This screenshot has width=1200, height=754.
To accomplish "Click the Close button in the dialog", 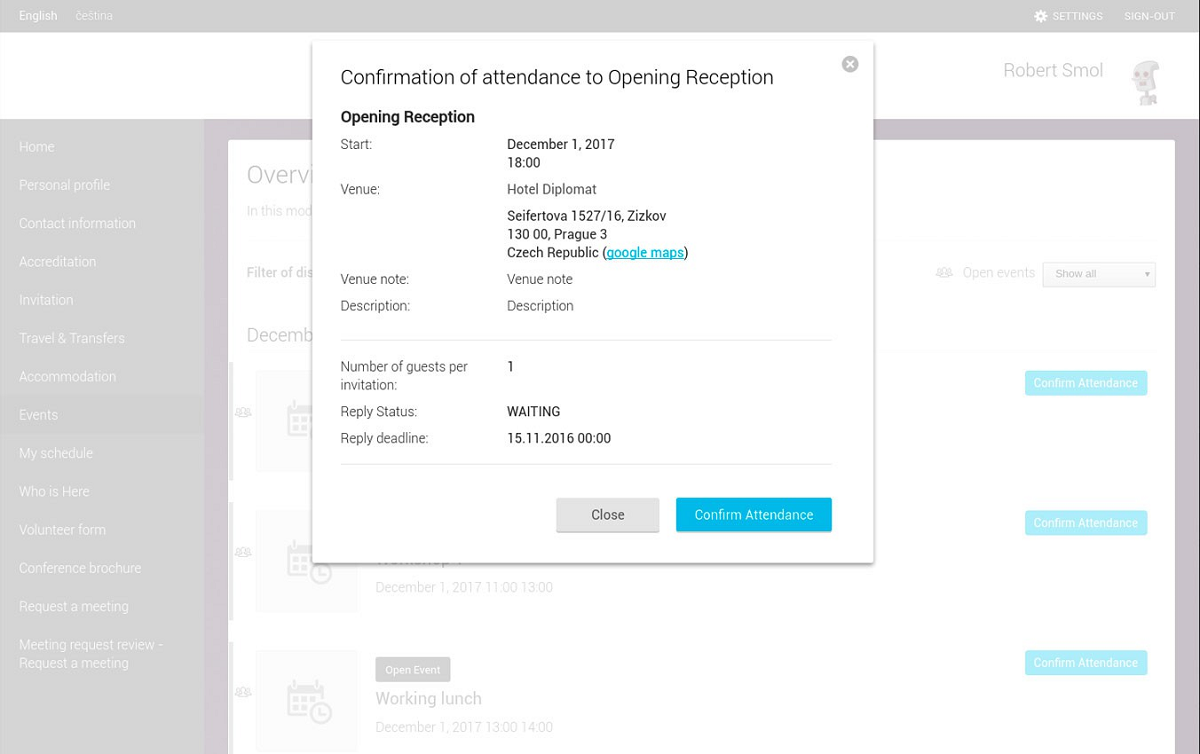I will tap(608, 515).
